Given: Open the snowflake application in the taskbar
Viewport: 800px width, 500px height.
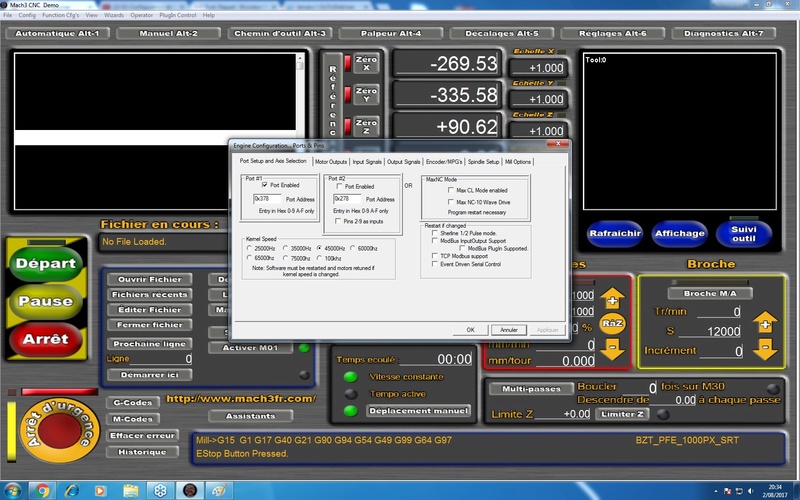Looking at the screenshot, I should (160, 491).
